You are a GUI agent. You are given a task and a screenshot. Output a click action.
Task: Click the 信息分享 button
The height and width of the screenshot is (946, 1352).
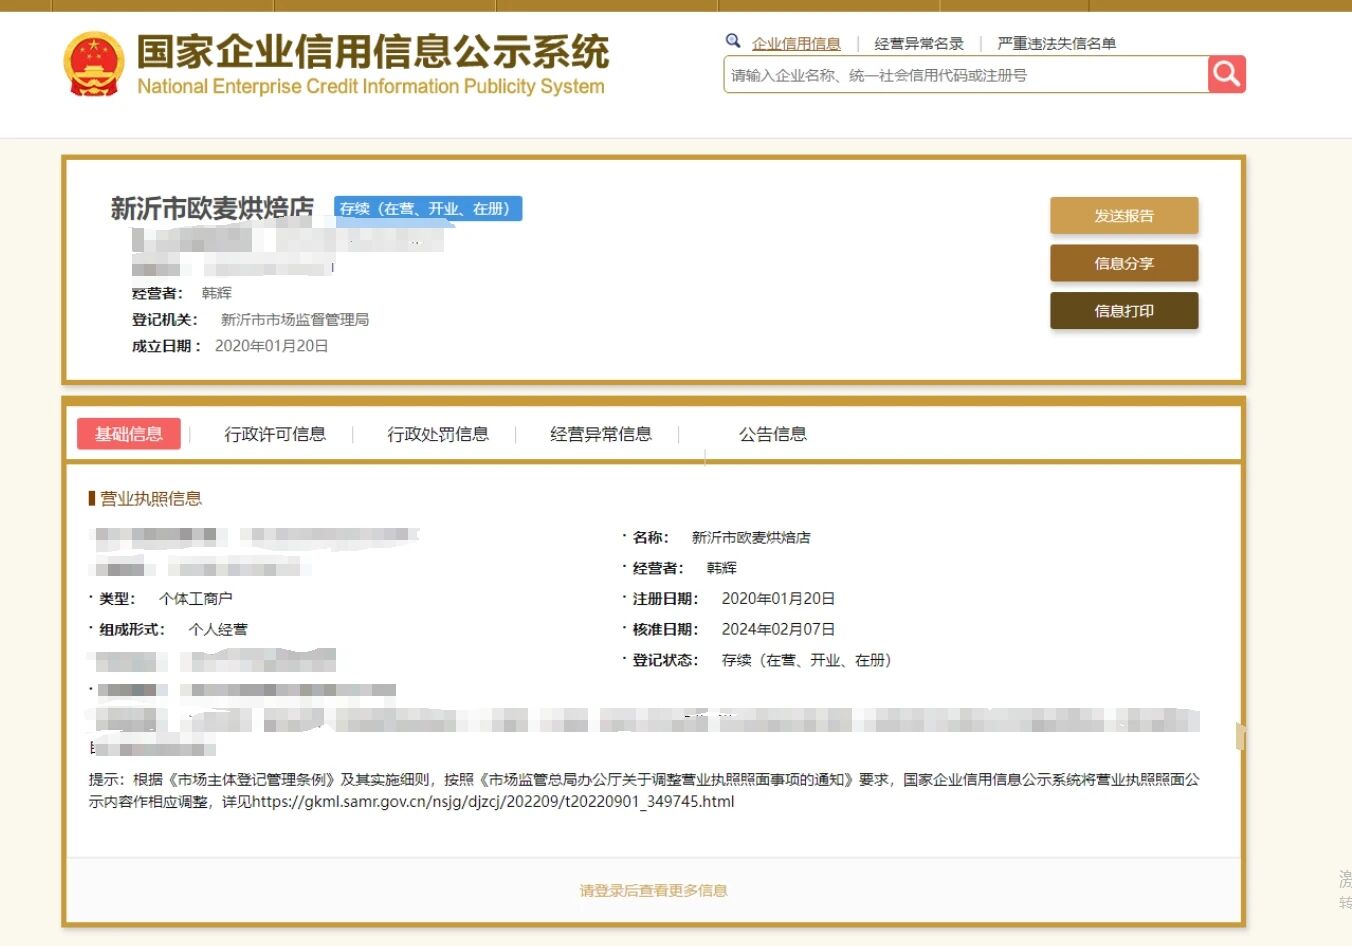tap(1124, 263)
